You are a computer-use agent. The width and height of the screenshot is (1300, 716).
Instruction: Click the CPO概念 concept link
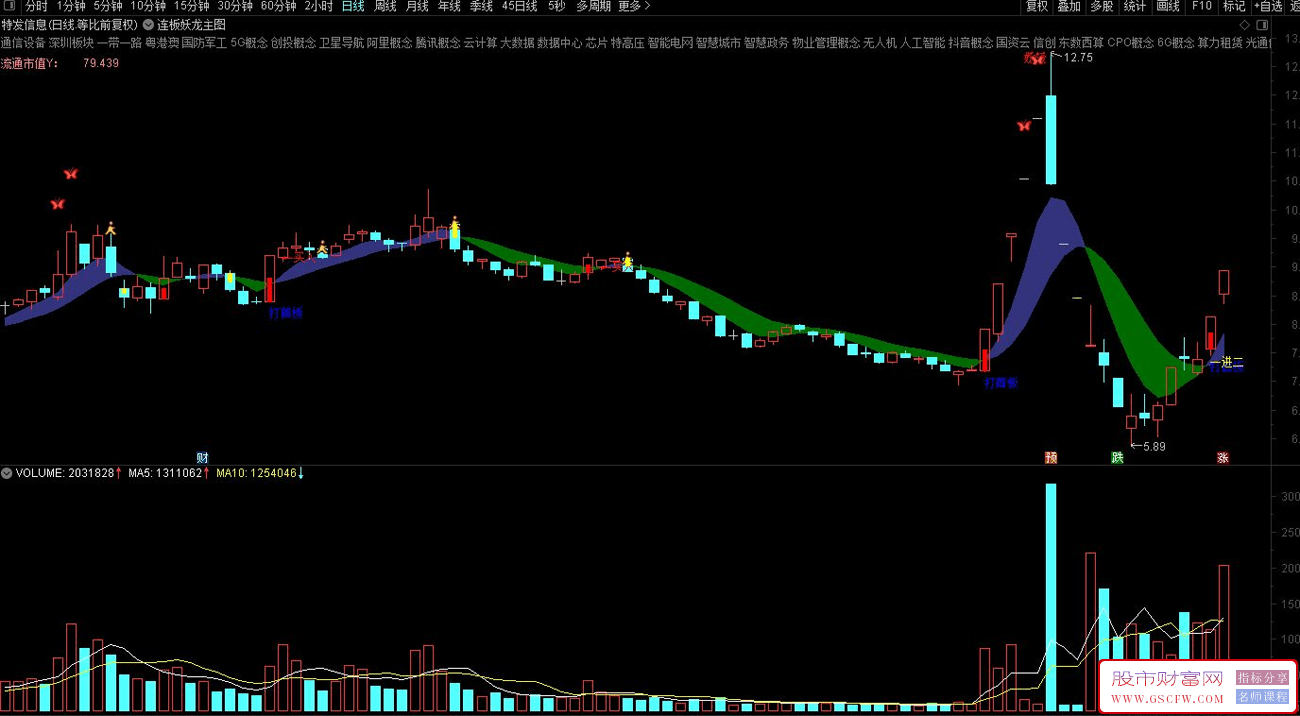pos(1130,43)
